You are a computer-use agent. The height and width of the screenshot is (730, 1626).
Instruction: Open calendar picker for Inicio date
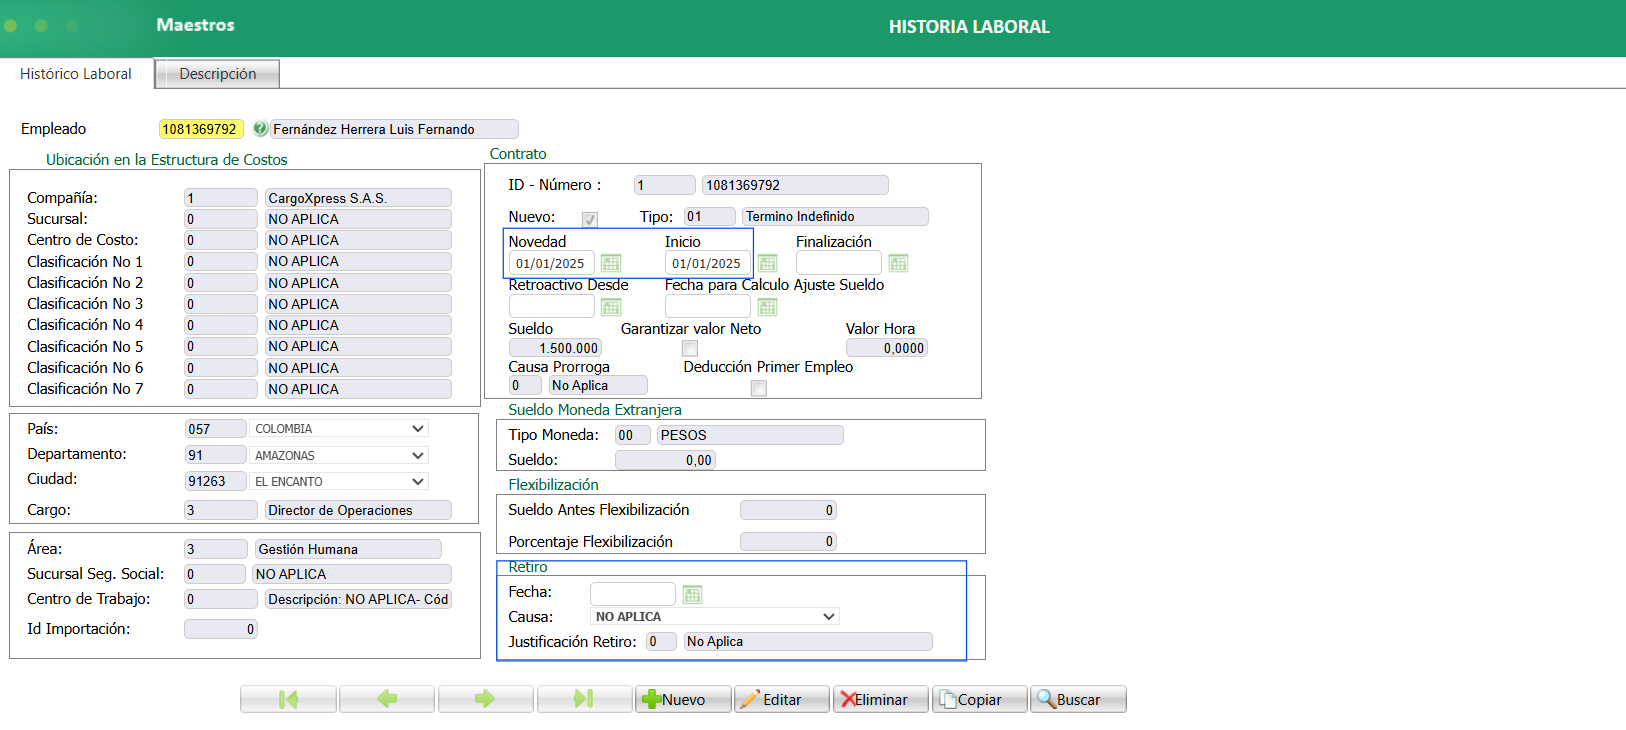coord(767,263)
